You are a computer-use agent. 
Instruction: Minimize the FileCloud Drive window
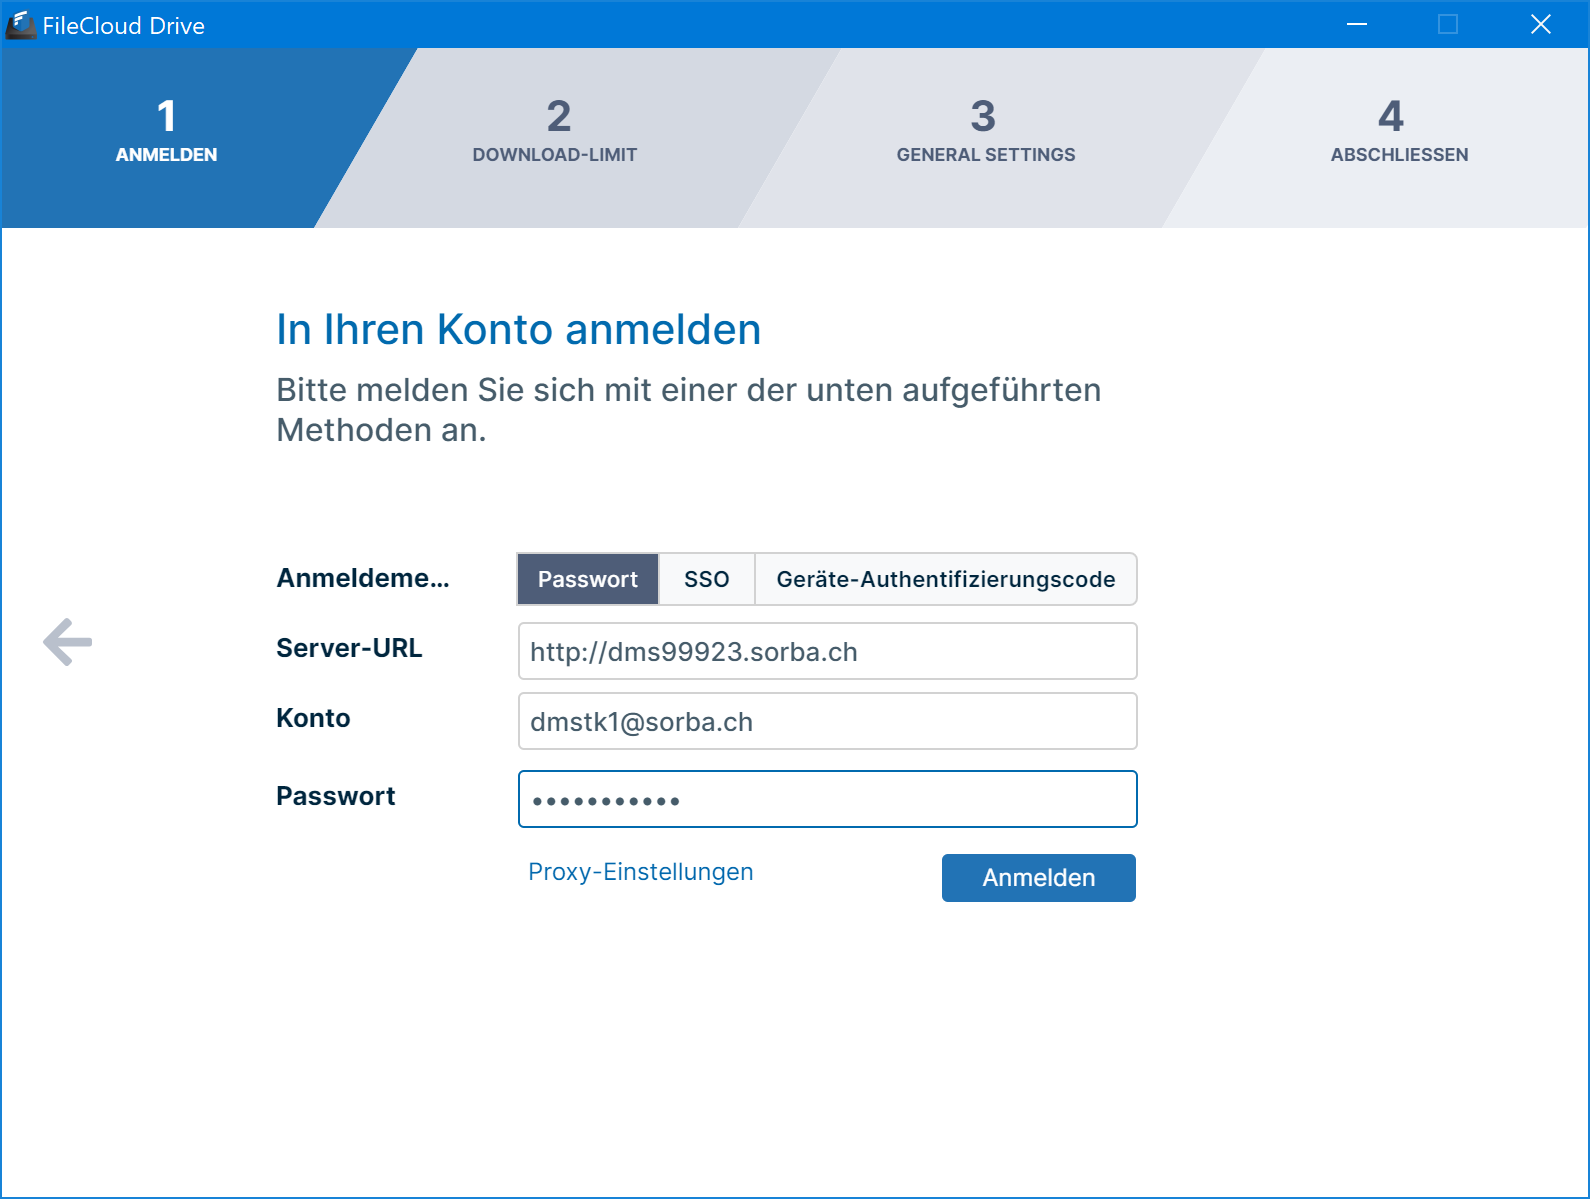pyautogui.click(x=1357, y=24)
